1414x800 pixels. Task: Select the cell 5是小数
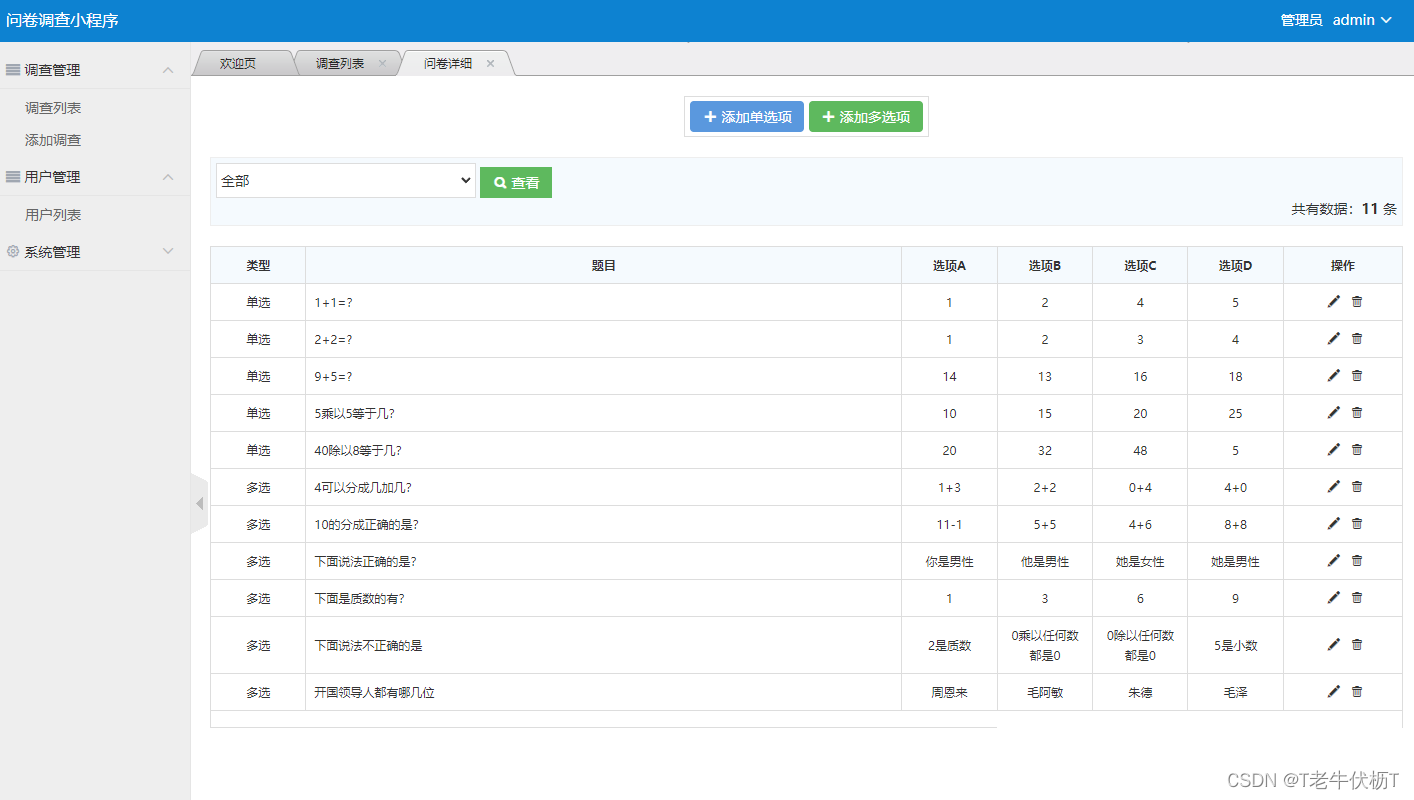tap(1235, 645)
